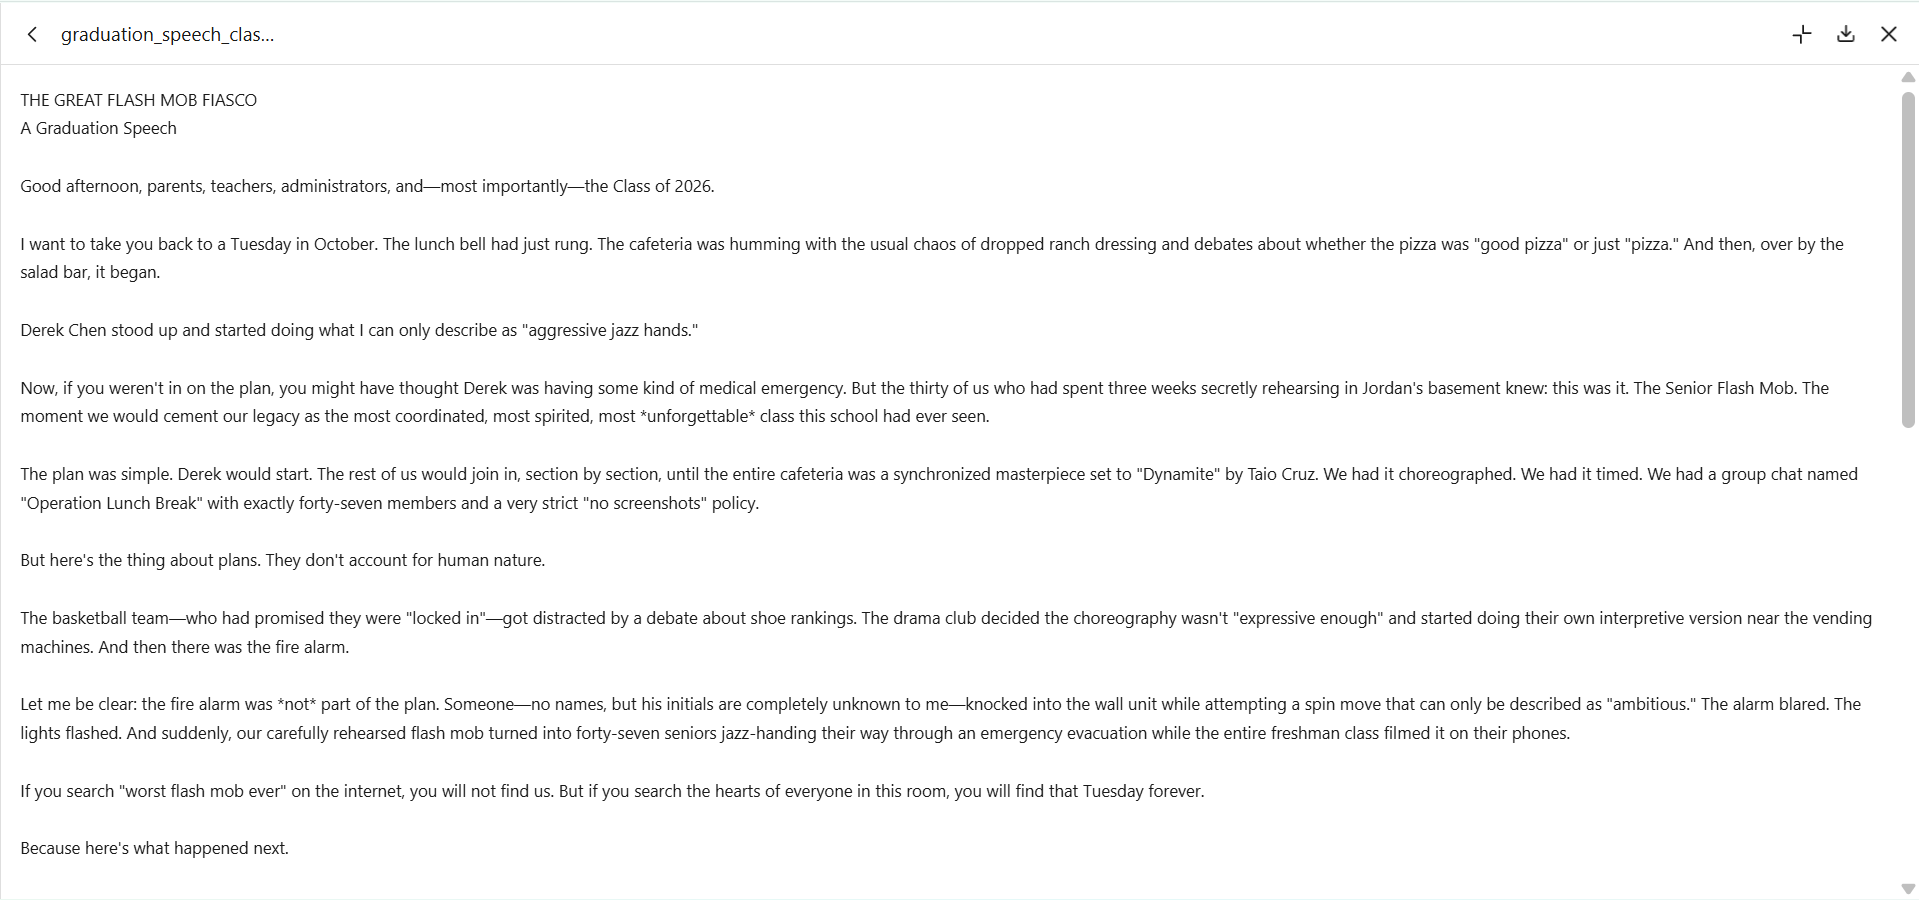Click the empty scrollbar track below the thumb
Screen dimensions: 1919x900
(1908, 655)
